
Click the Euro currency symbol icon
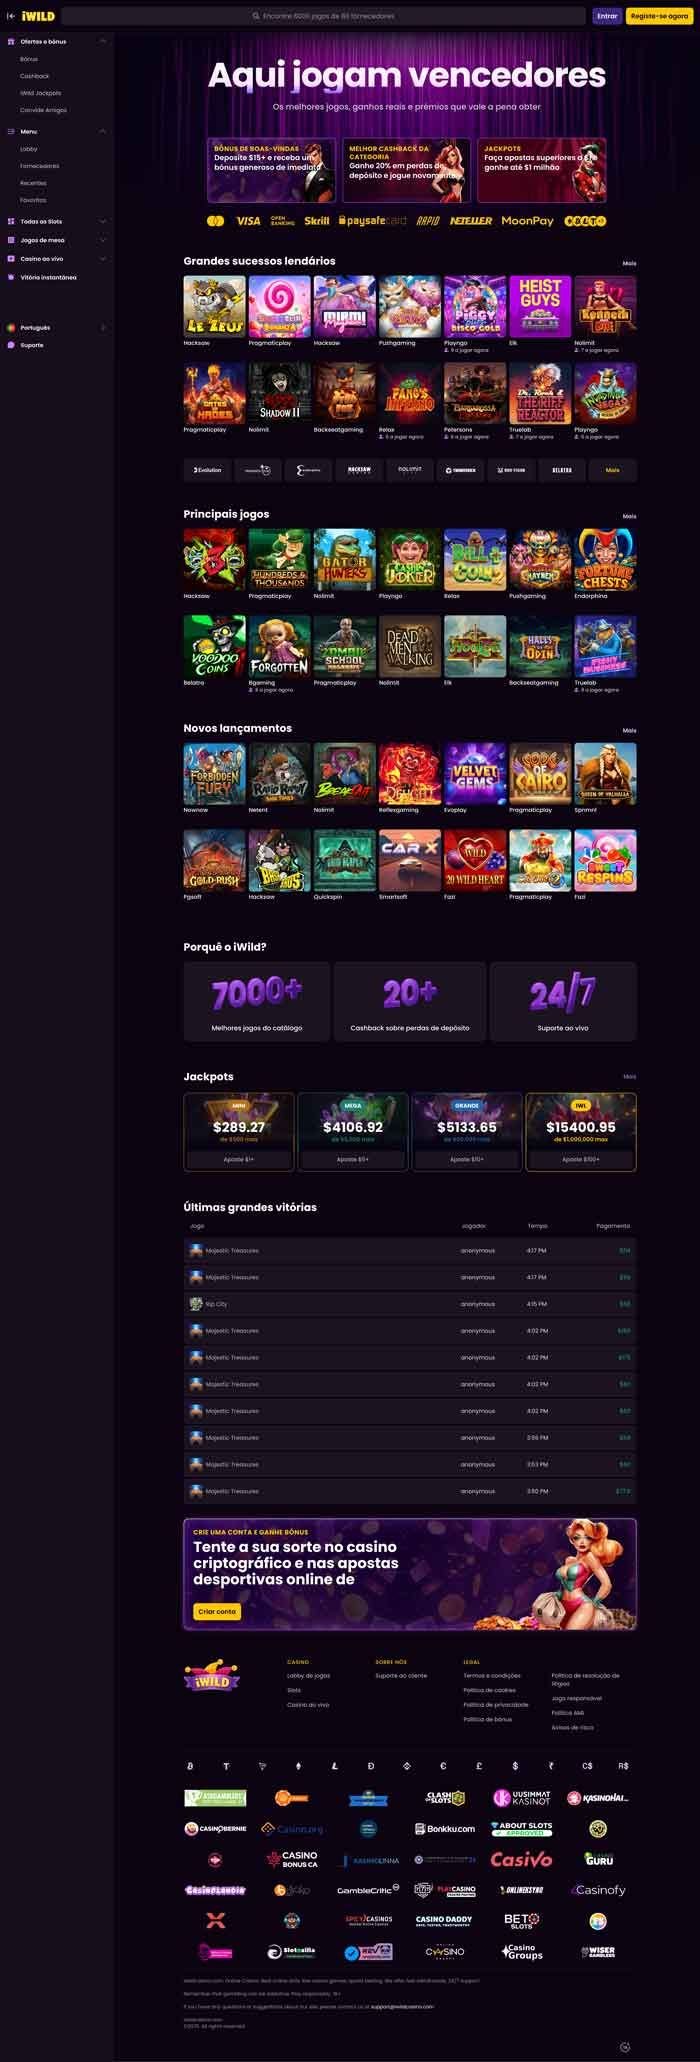click(443, 1766)
